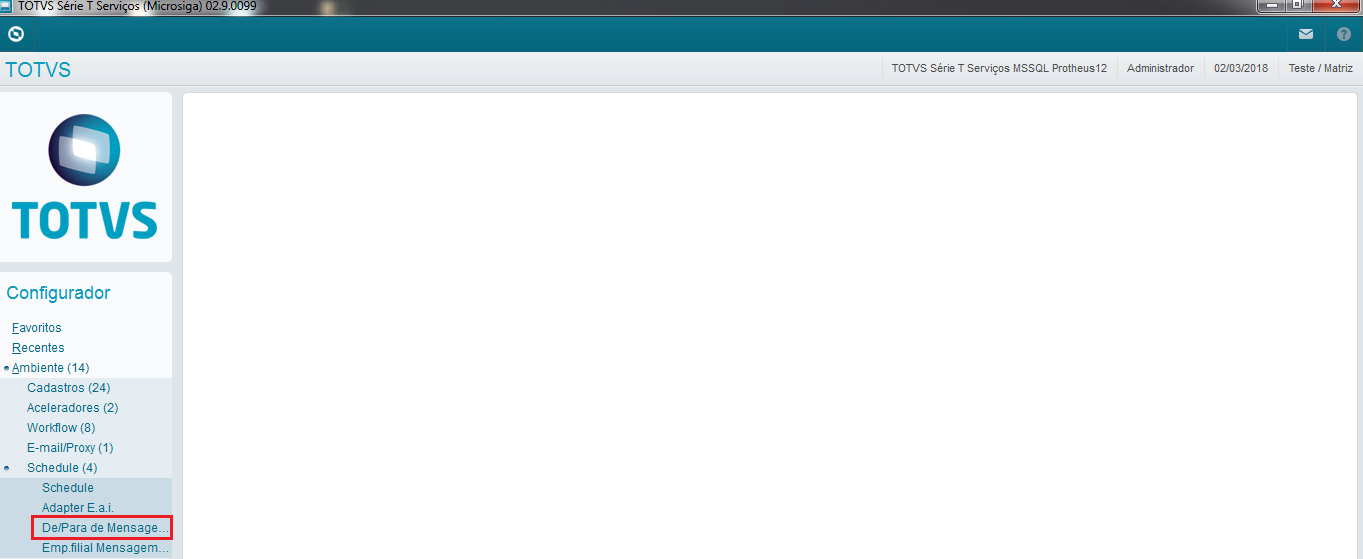
Task: Open the Workflow (8) submenu
Action: (x=61, y=428)
